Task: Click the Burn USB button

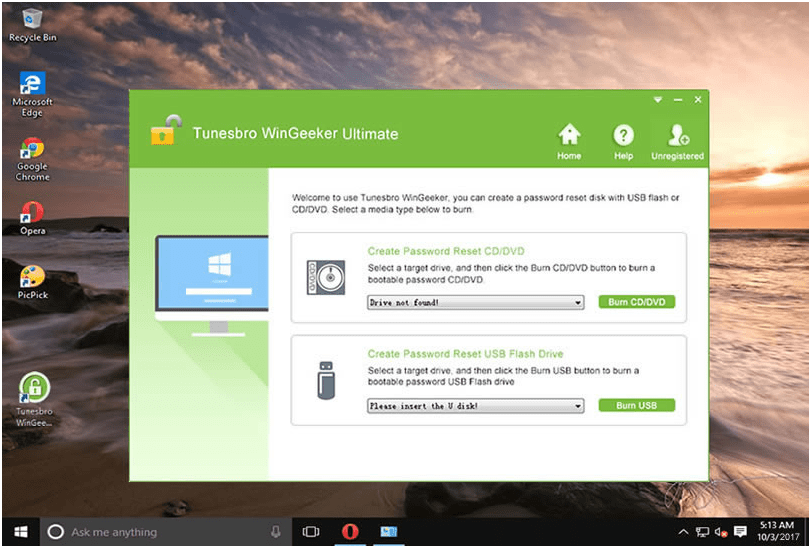Action: pyautogui.click(x=637, y=405)
